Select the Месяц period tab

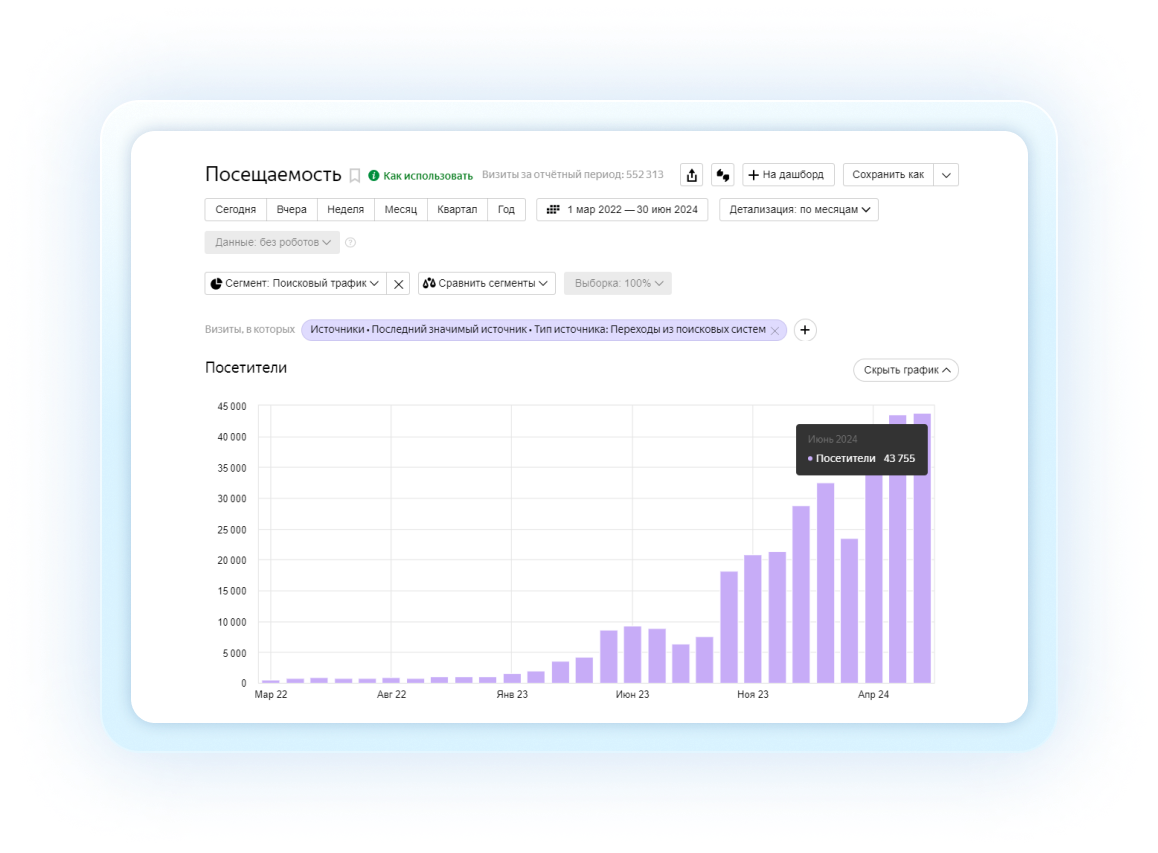[x=401, y=210]
